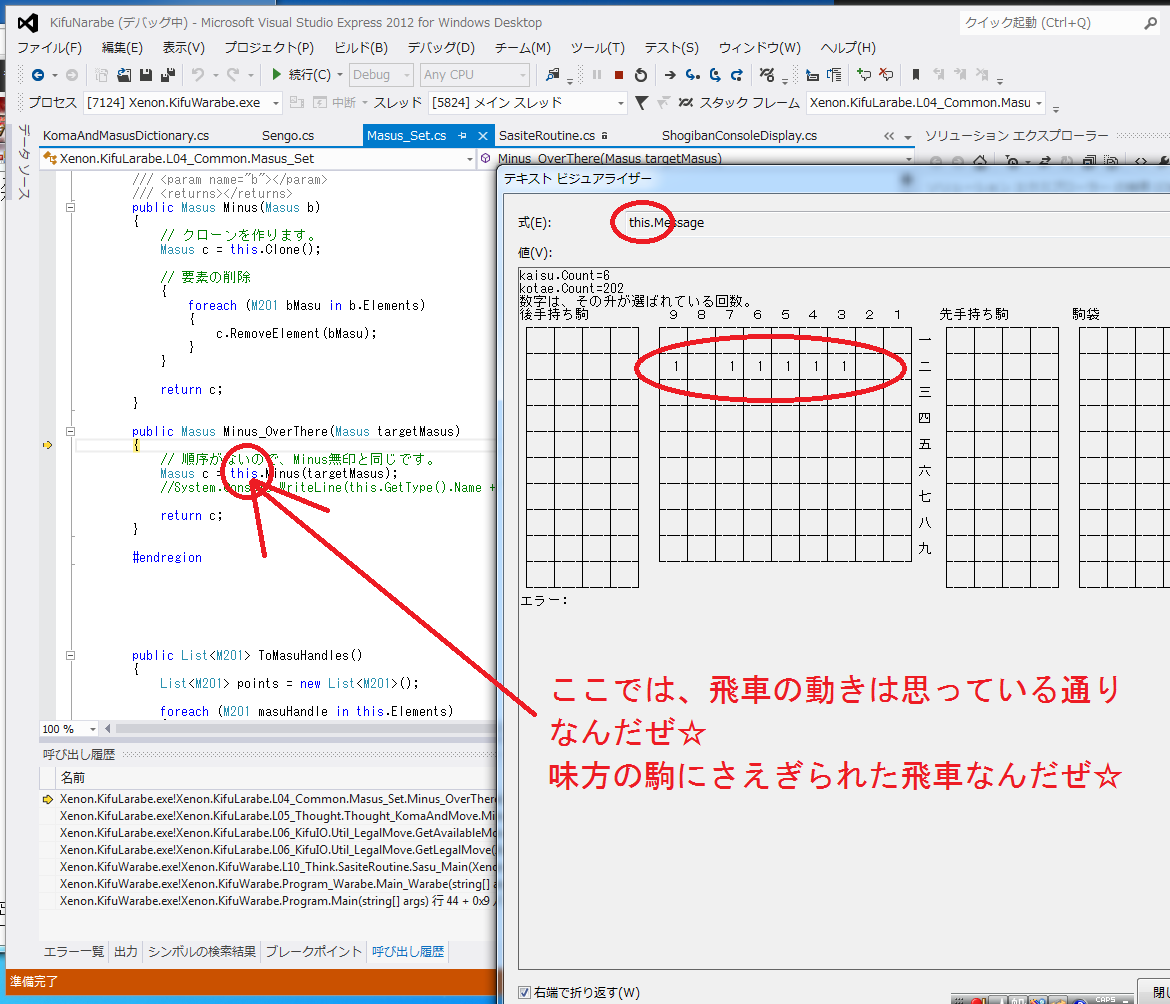Collapse the Minus_OverThere method outline node

click(x=70, y=431)
